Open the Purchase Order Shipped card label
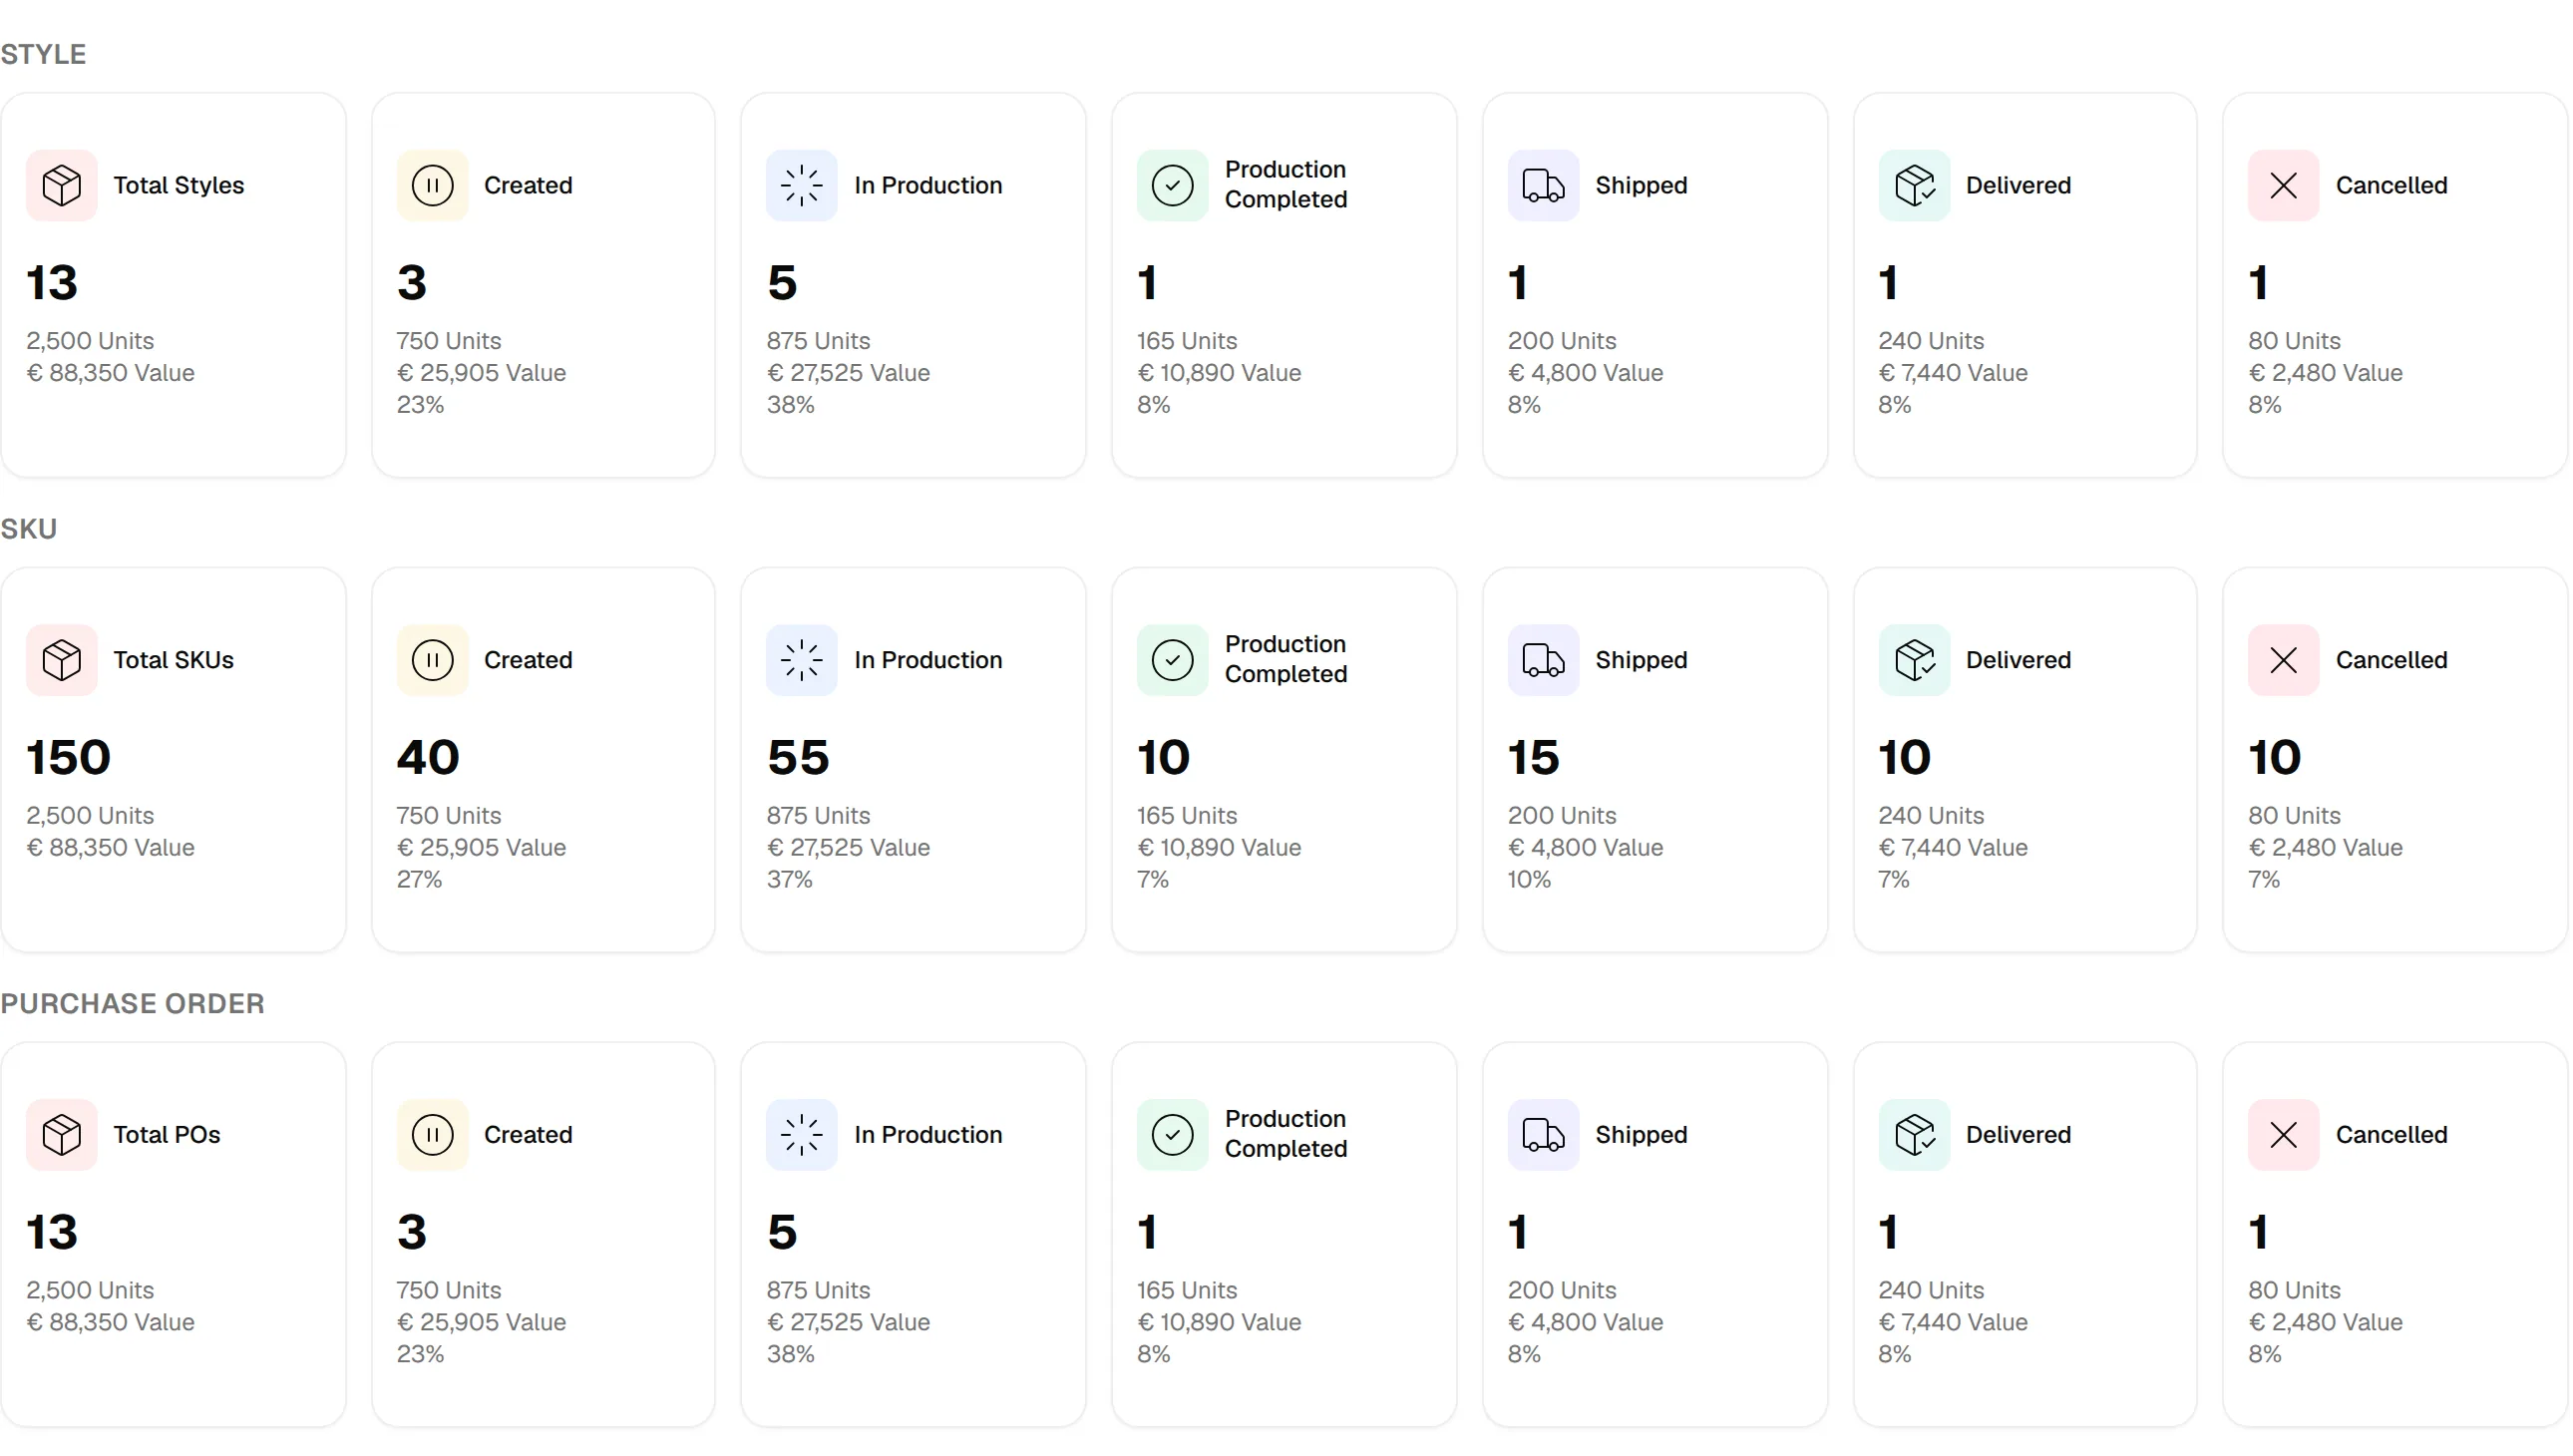2573x1456 pixels. coord(1641,1135)
